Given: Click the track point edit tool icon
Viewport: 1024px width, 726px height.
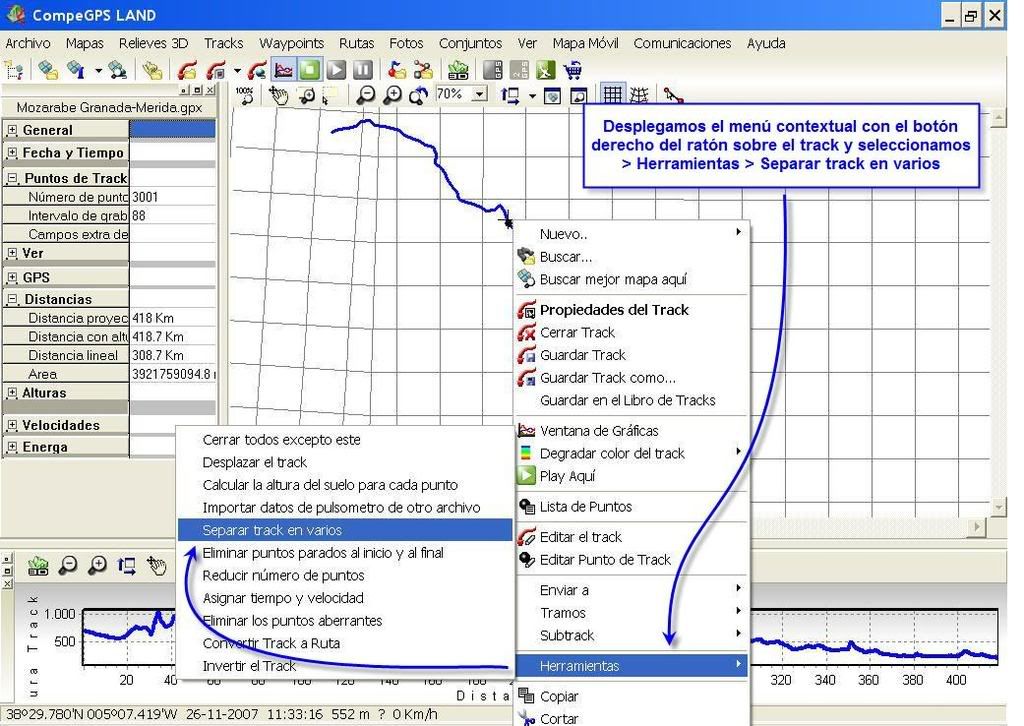Looking at the screenshot, I should 673,95.
